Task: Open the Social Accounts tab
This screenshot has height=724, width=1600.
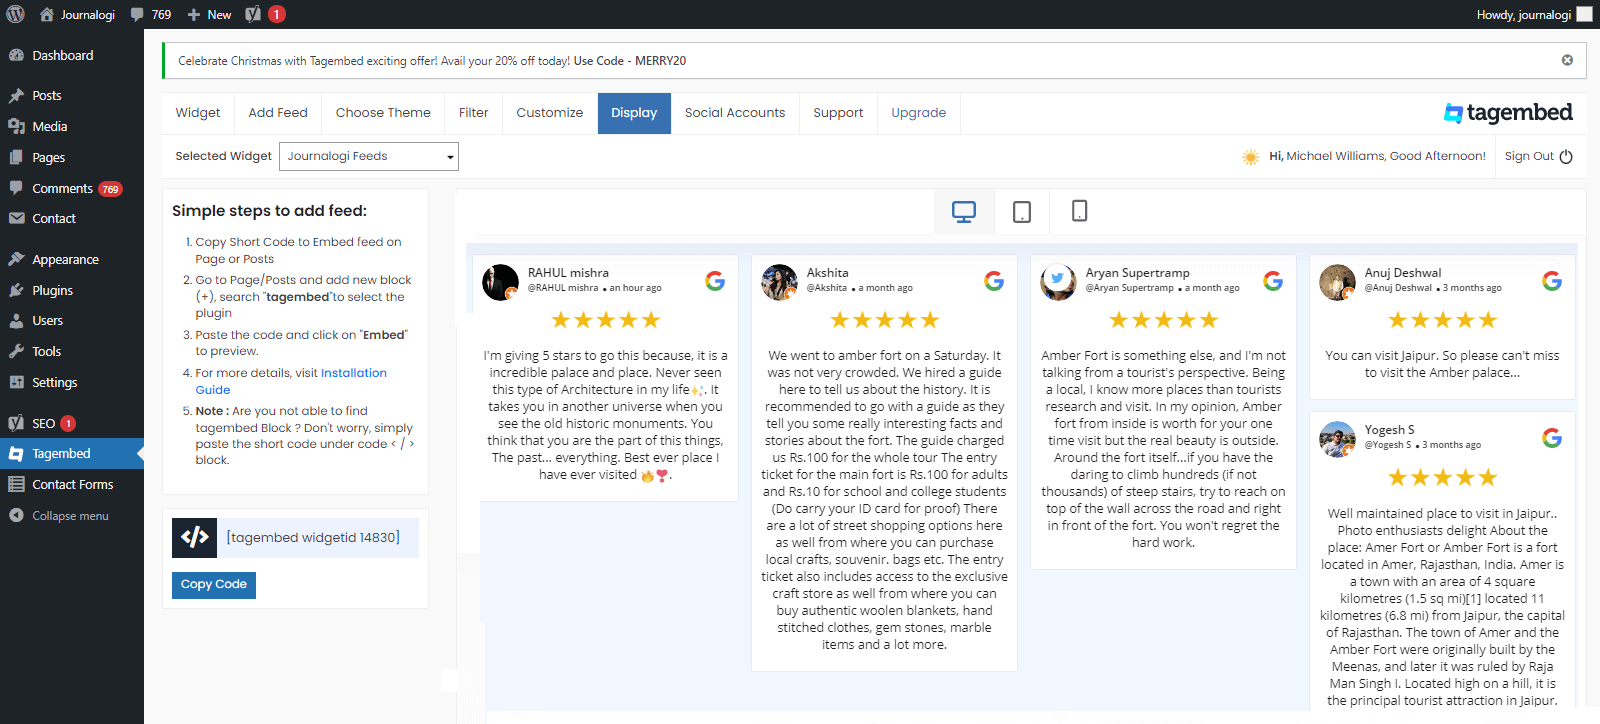Action: [x=735, y=113]
